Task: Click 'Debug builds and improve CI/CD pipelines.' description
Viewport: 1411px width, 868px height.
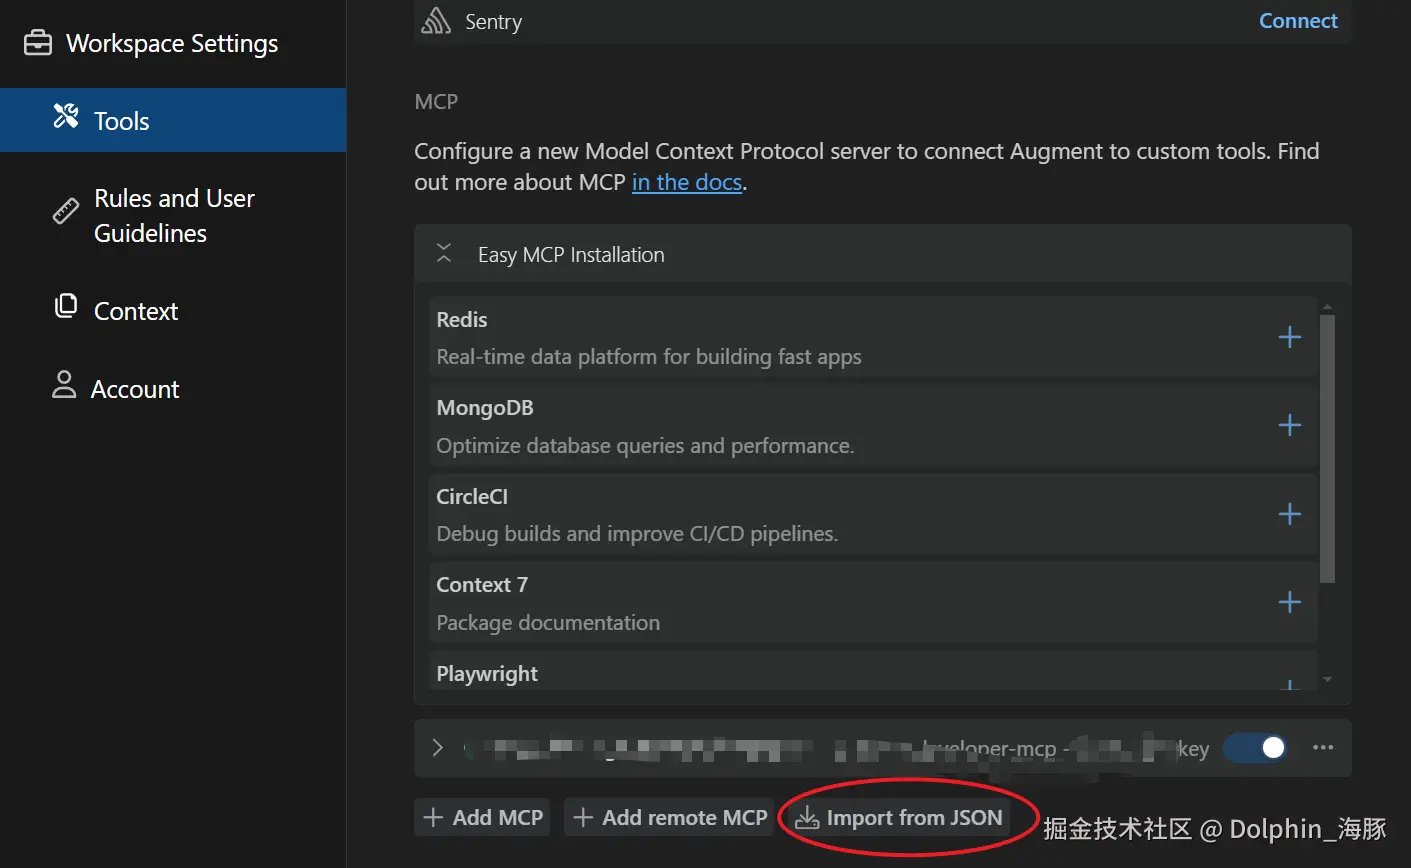Action: pos(637,534)
